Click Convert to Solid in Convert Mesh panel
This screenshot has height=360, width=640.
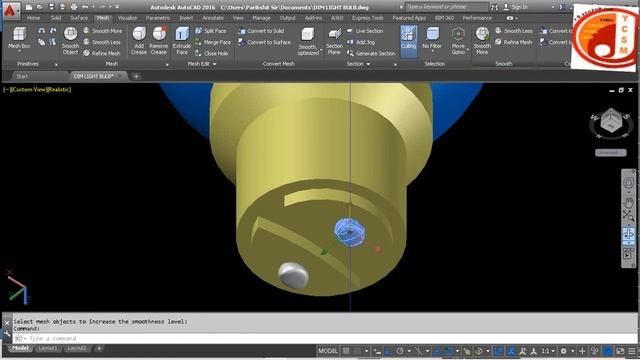pyautogui.click(x=260, y=31)
